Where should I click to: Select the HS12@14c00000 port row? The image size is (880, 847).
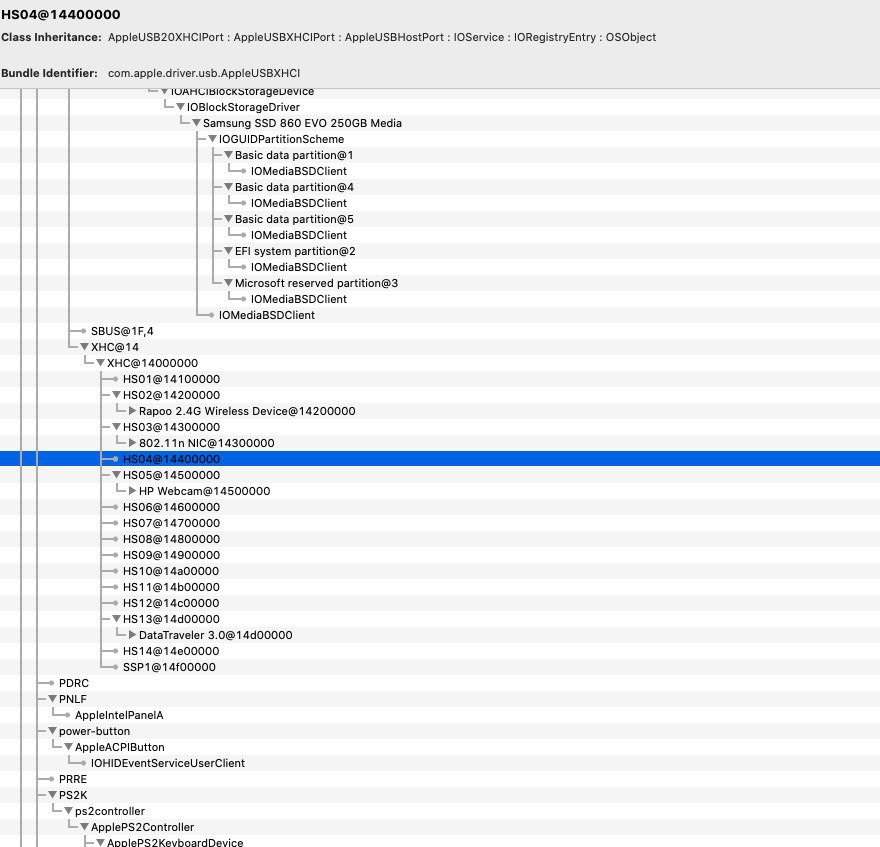point(440,603)
